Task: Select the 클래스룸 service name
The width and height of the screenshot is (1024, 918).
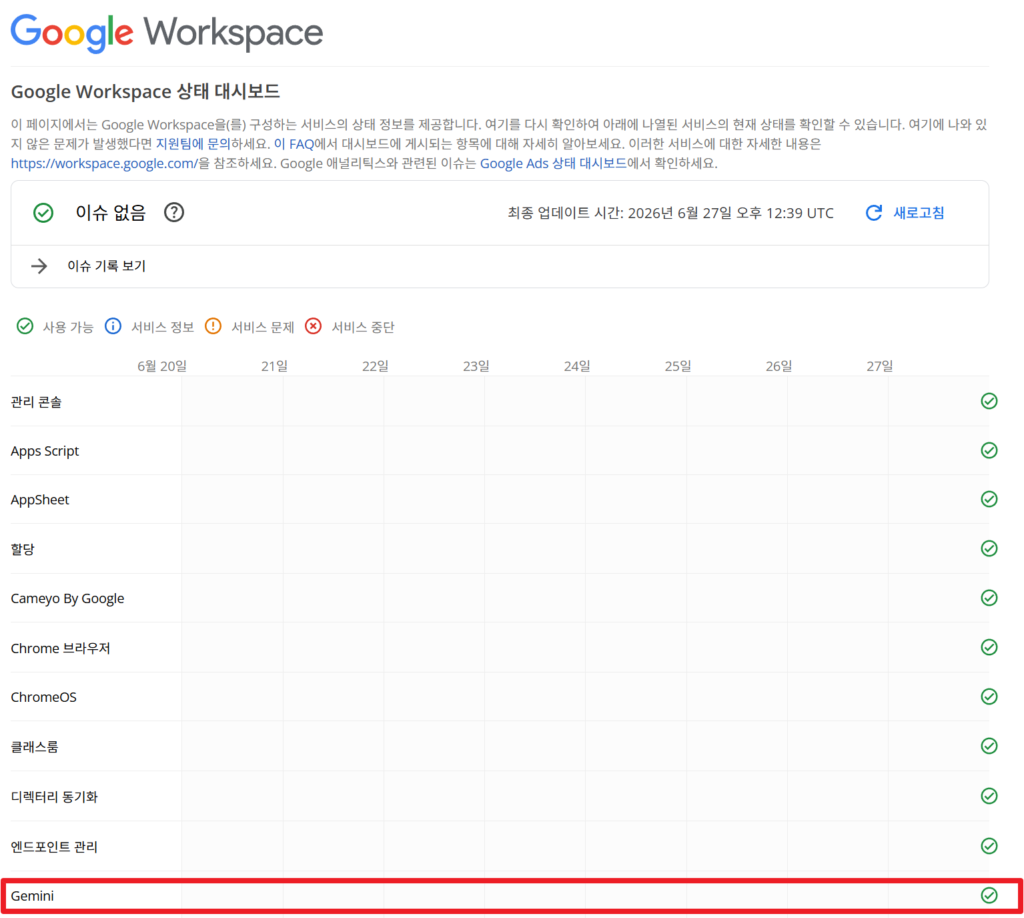Action: coord(34,747)
